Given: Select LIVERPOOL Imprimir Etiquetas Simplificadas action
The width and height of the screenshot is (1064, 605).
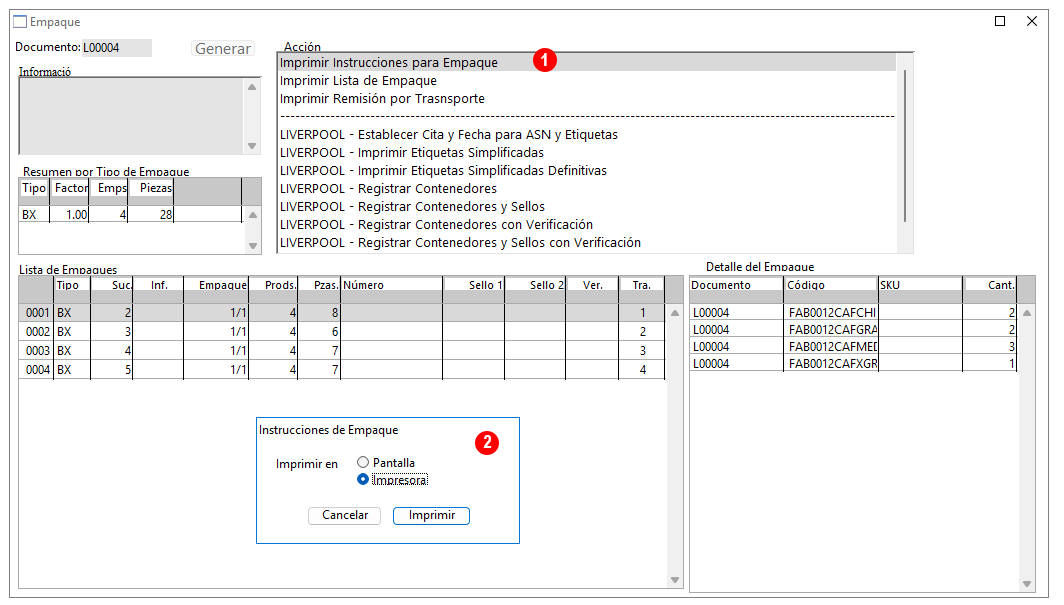Looking at the screenshot, I should tap(587, 153).
